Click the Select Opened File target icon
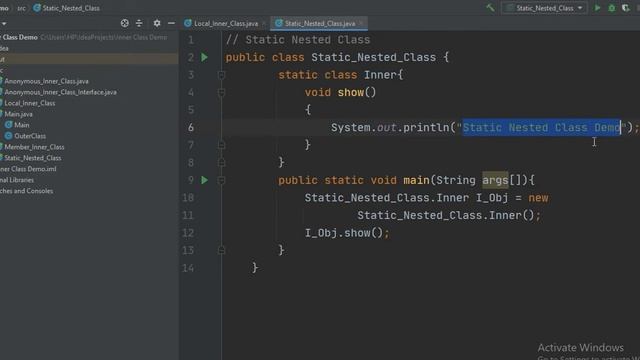Image resolution: width=640 pixels, height=360 pixels. coord(124,23)
